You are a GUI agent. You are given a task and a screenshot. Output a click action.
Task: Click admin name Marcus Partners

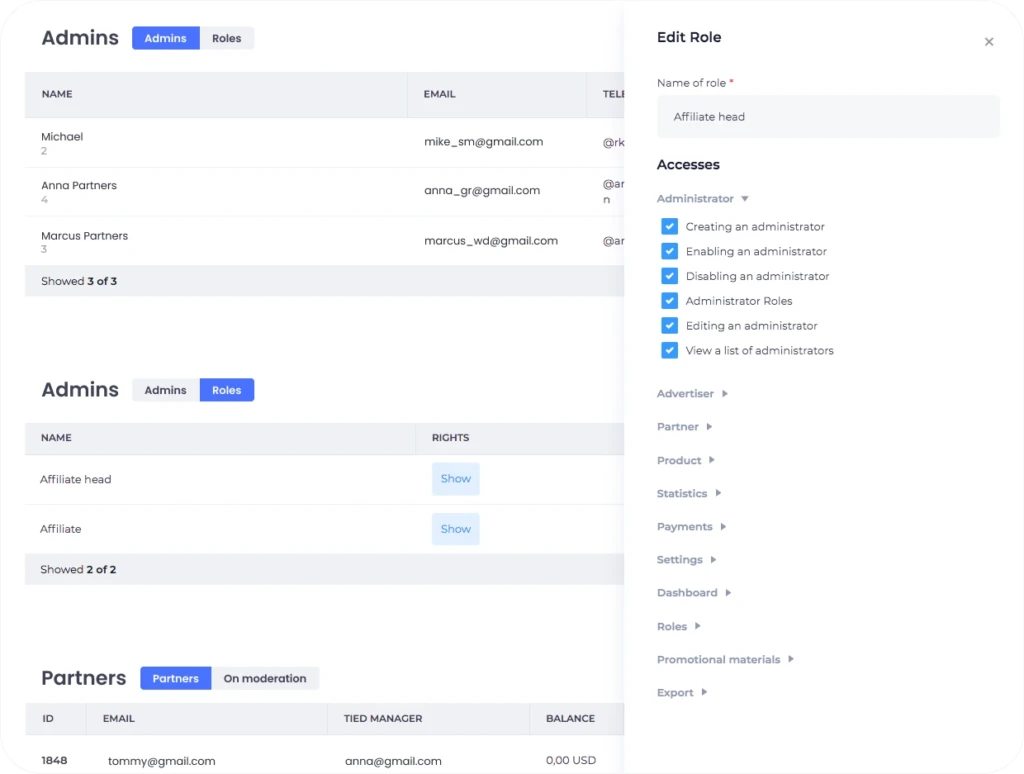tap(84, 236)
